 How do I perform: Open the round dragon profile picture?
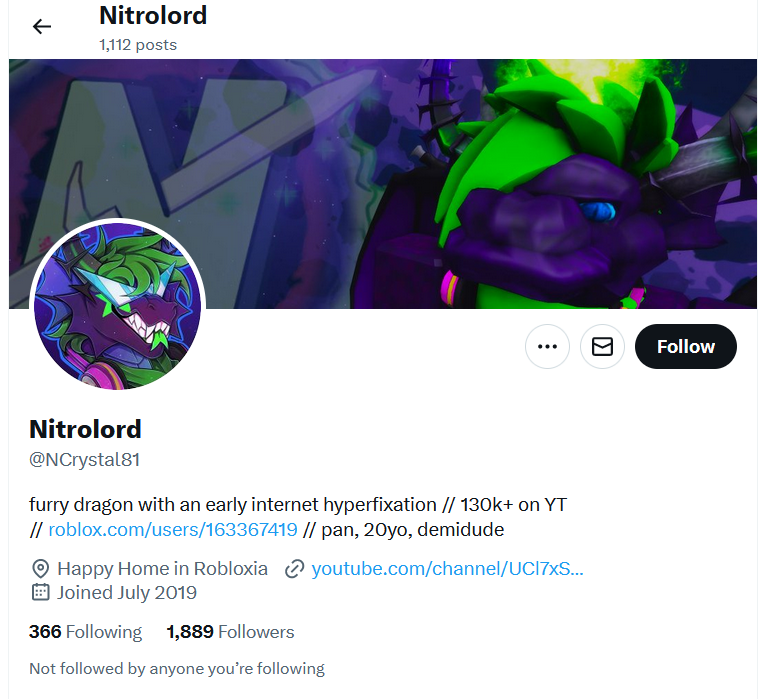[118, 306]
